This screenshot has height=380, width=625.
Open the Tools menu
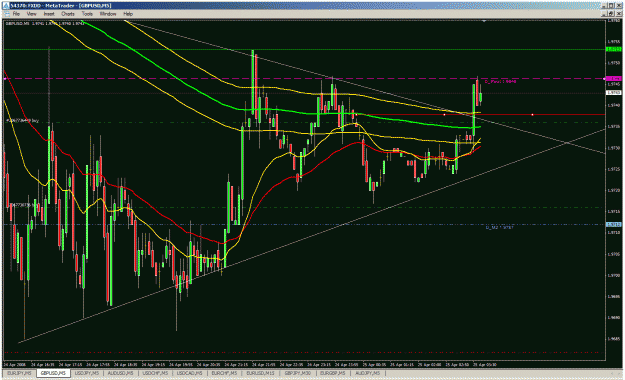pyautogui.click(x=87, y=14)
